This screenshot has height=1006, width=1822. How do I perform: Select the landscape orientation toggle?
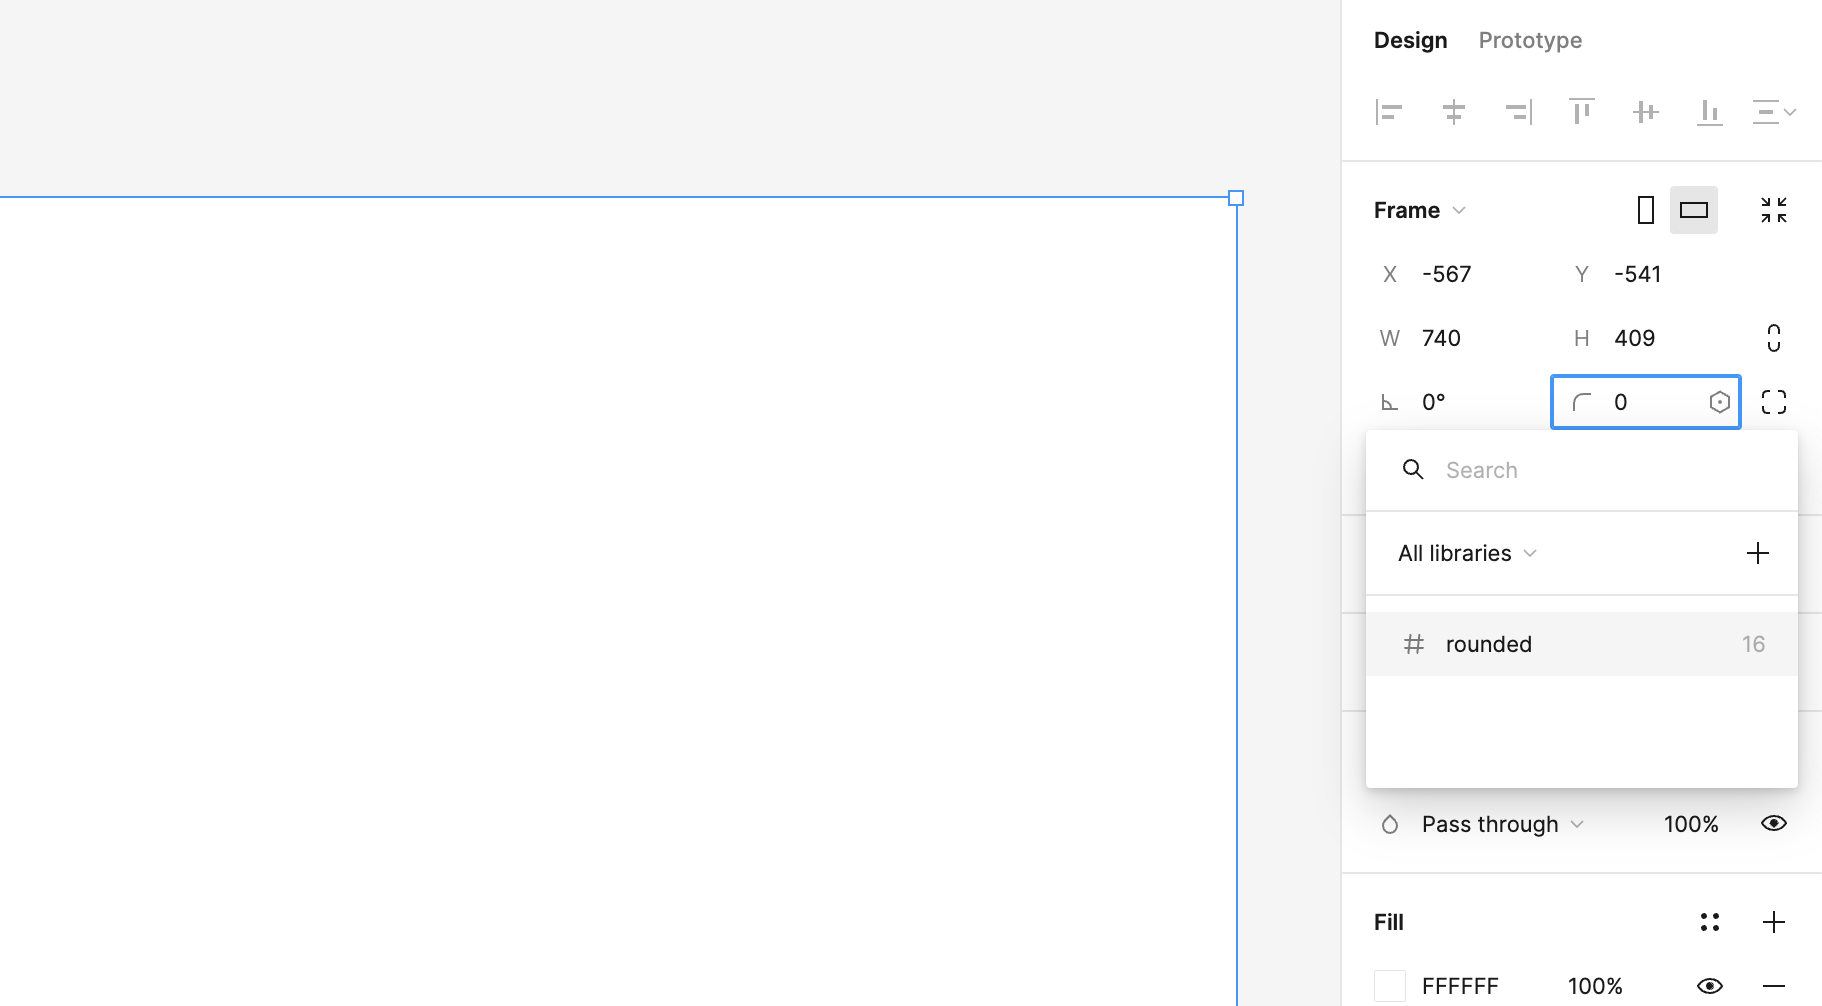[1694, 210]
